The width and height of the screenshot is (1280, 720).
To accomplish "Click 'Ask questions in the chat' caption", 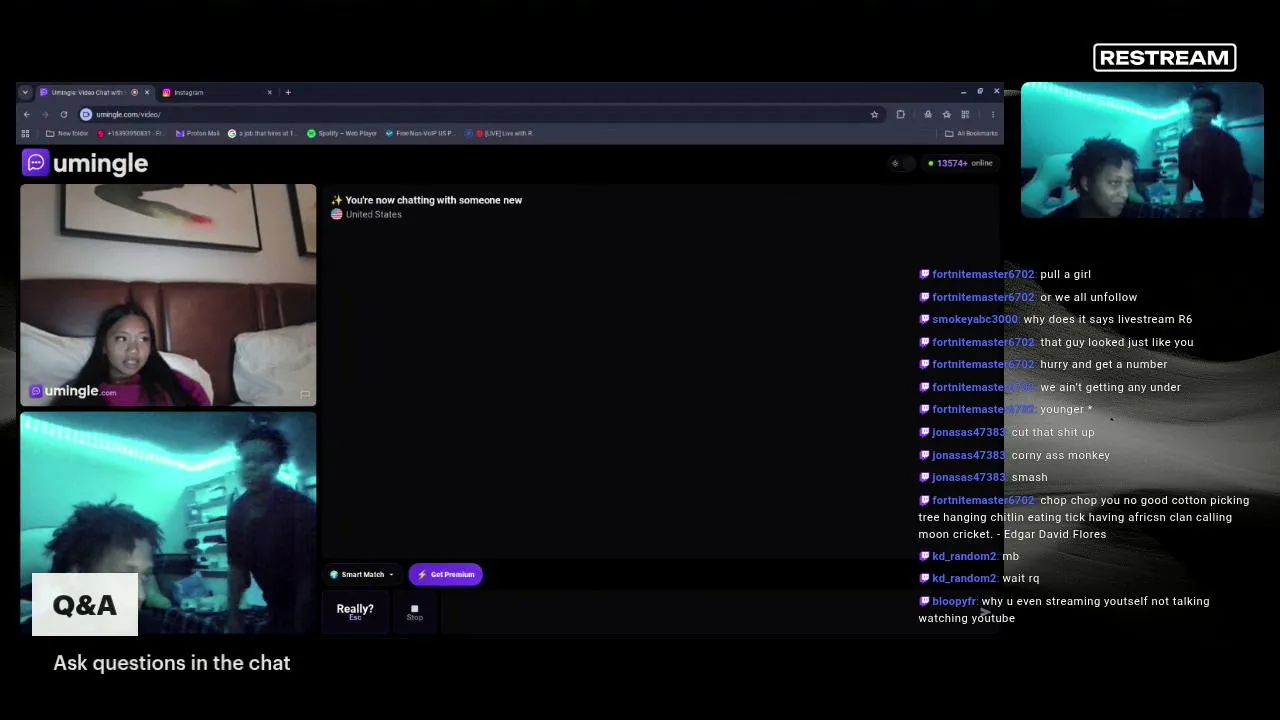I will (172, 663).
